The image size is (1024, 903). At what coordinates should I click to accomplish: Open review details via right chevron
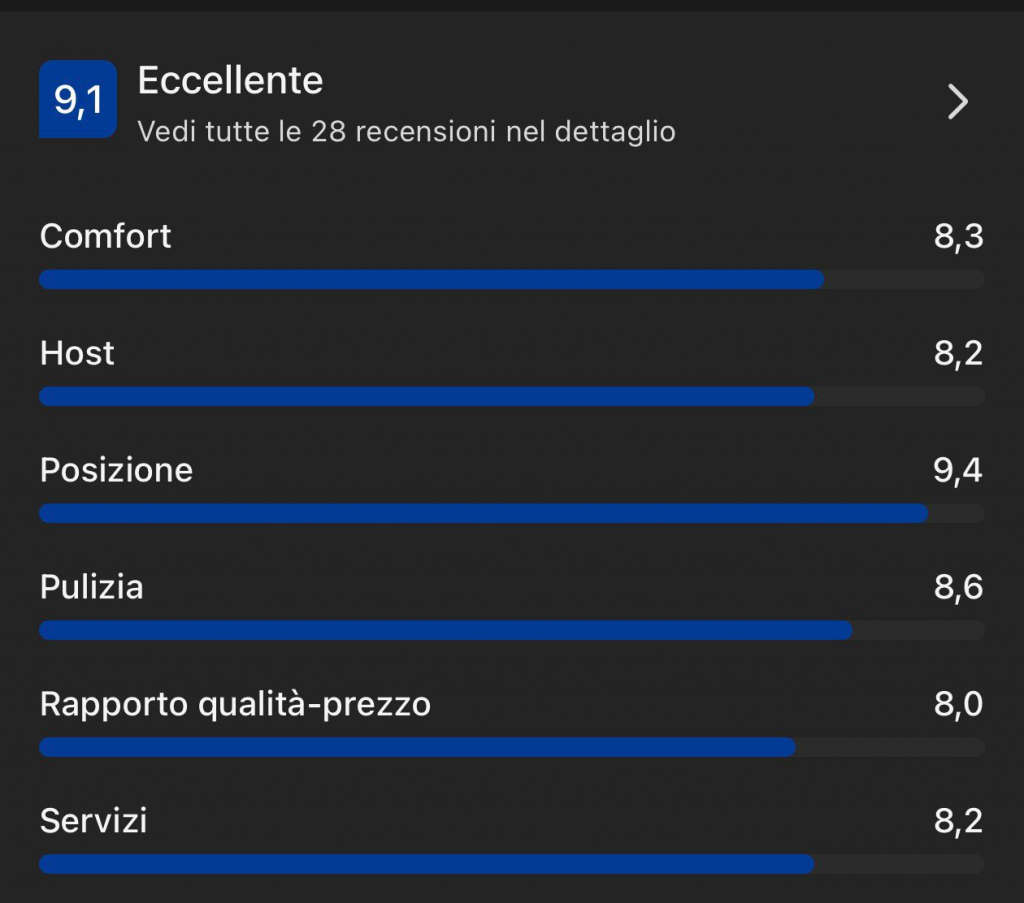point(957,101)
